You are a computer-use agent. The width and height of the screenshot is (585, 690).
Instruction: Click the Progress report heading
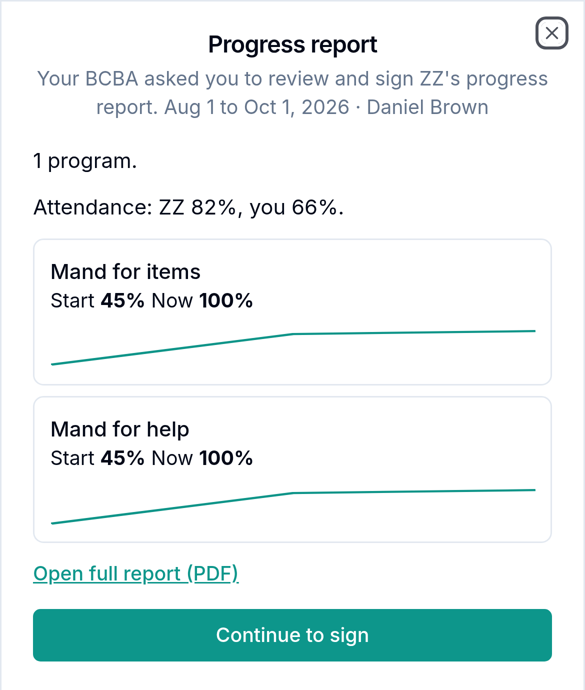(x=293, y=44)
